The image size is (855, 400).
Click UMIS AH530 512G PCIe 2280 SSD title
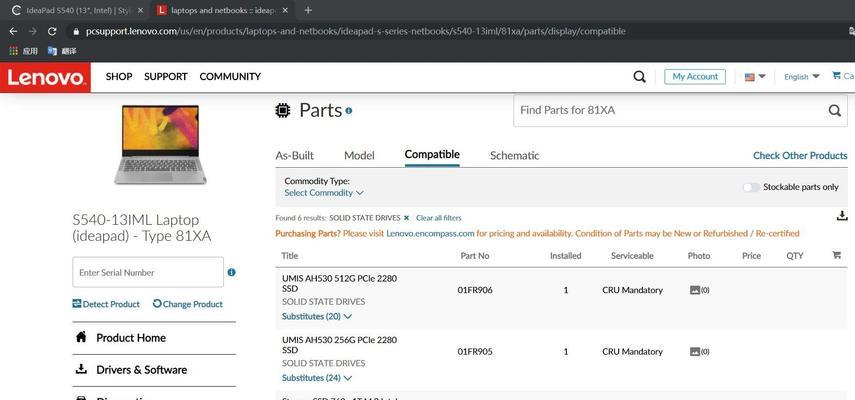(339, 283)
